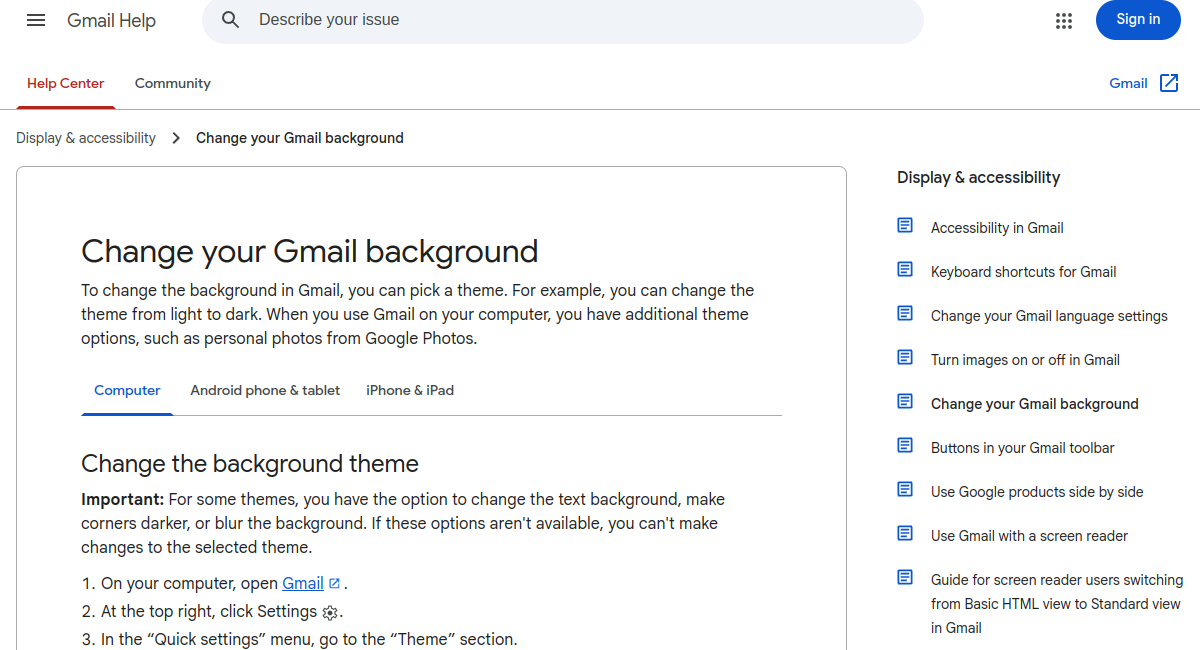The width and height of the screenshot is (1200, 650).
Task: Open the Google apps grid
Action: (x=1064, y=20)
